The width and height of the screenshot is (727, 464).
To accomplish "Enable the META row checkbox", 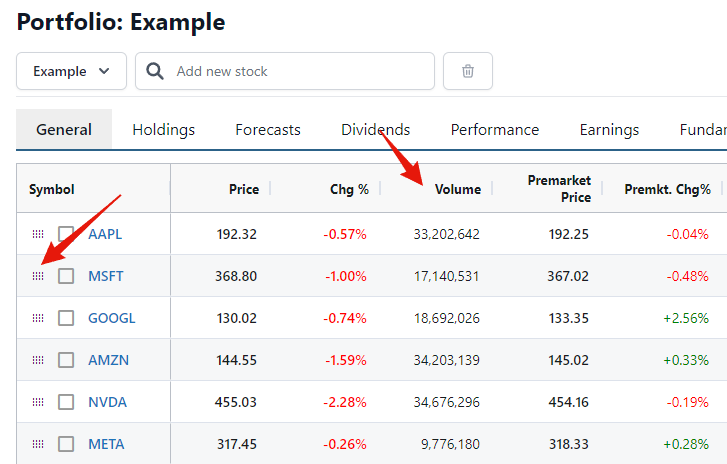I will [66, 444].
